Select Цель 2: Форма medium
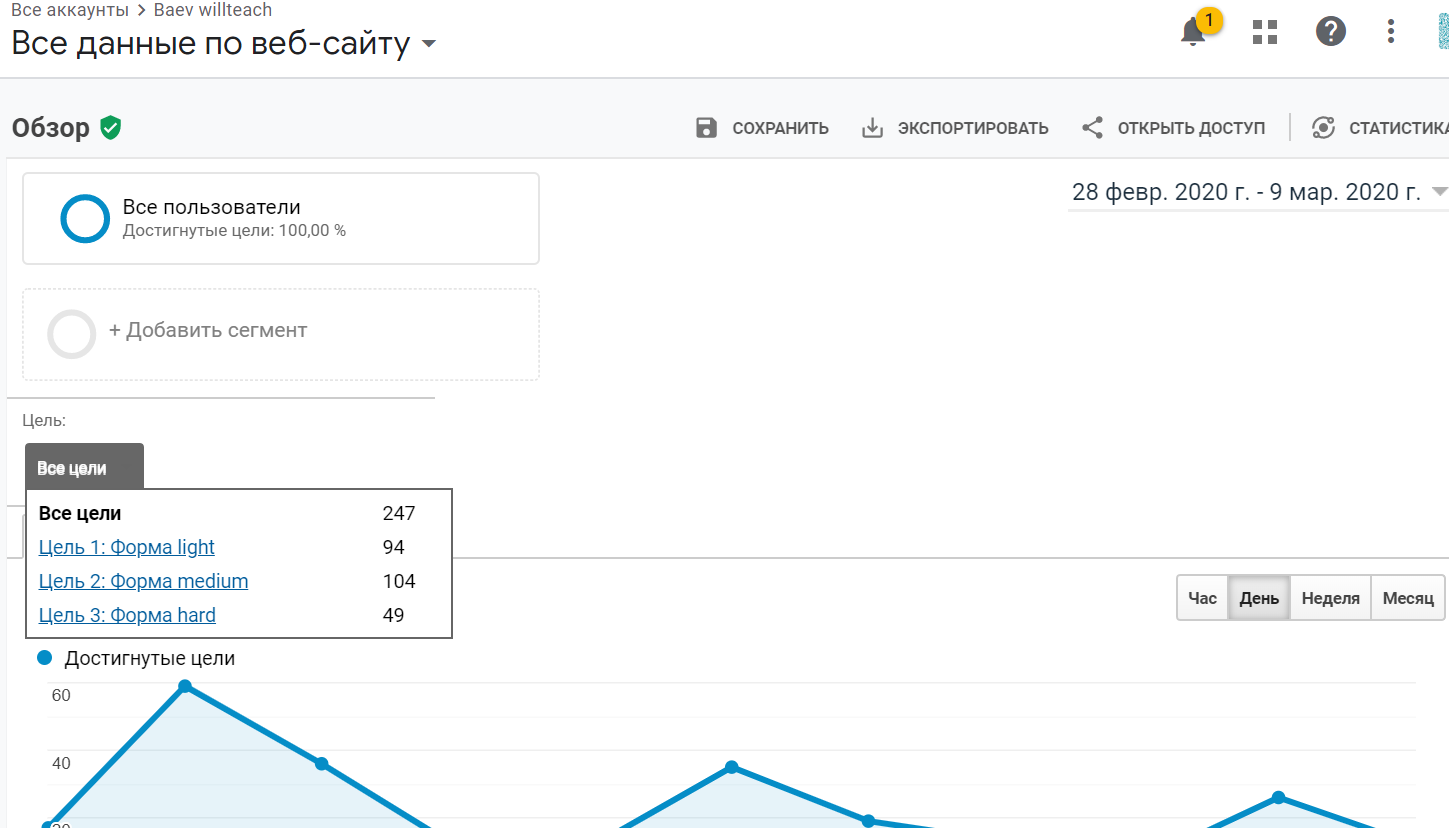This screenshot has width=1449, height=828. [x=143, y=581]
